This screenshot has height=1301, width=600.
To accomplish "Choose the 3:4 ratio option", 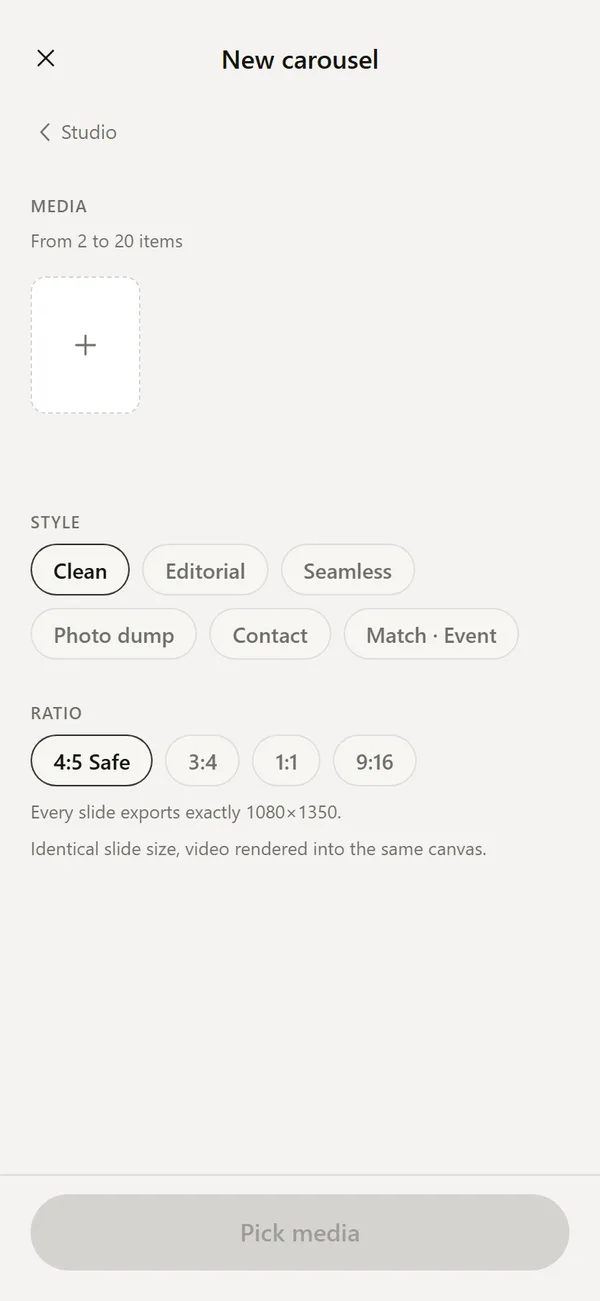I will [x=203, y=762].
